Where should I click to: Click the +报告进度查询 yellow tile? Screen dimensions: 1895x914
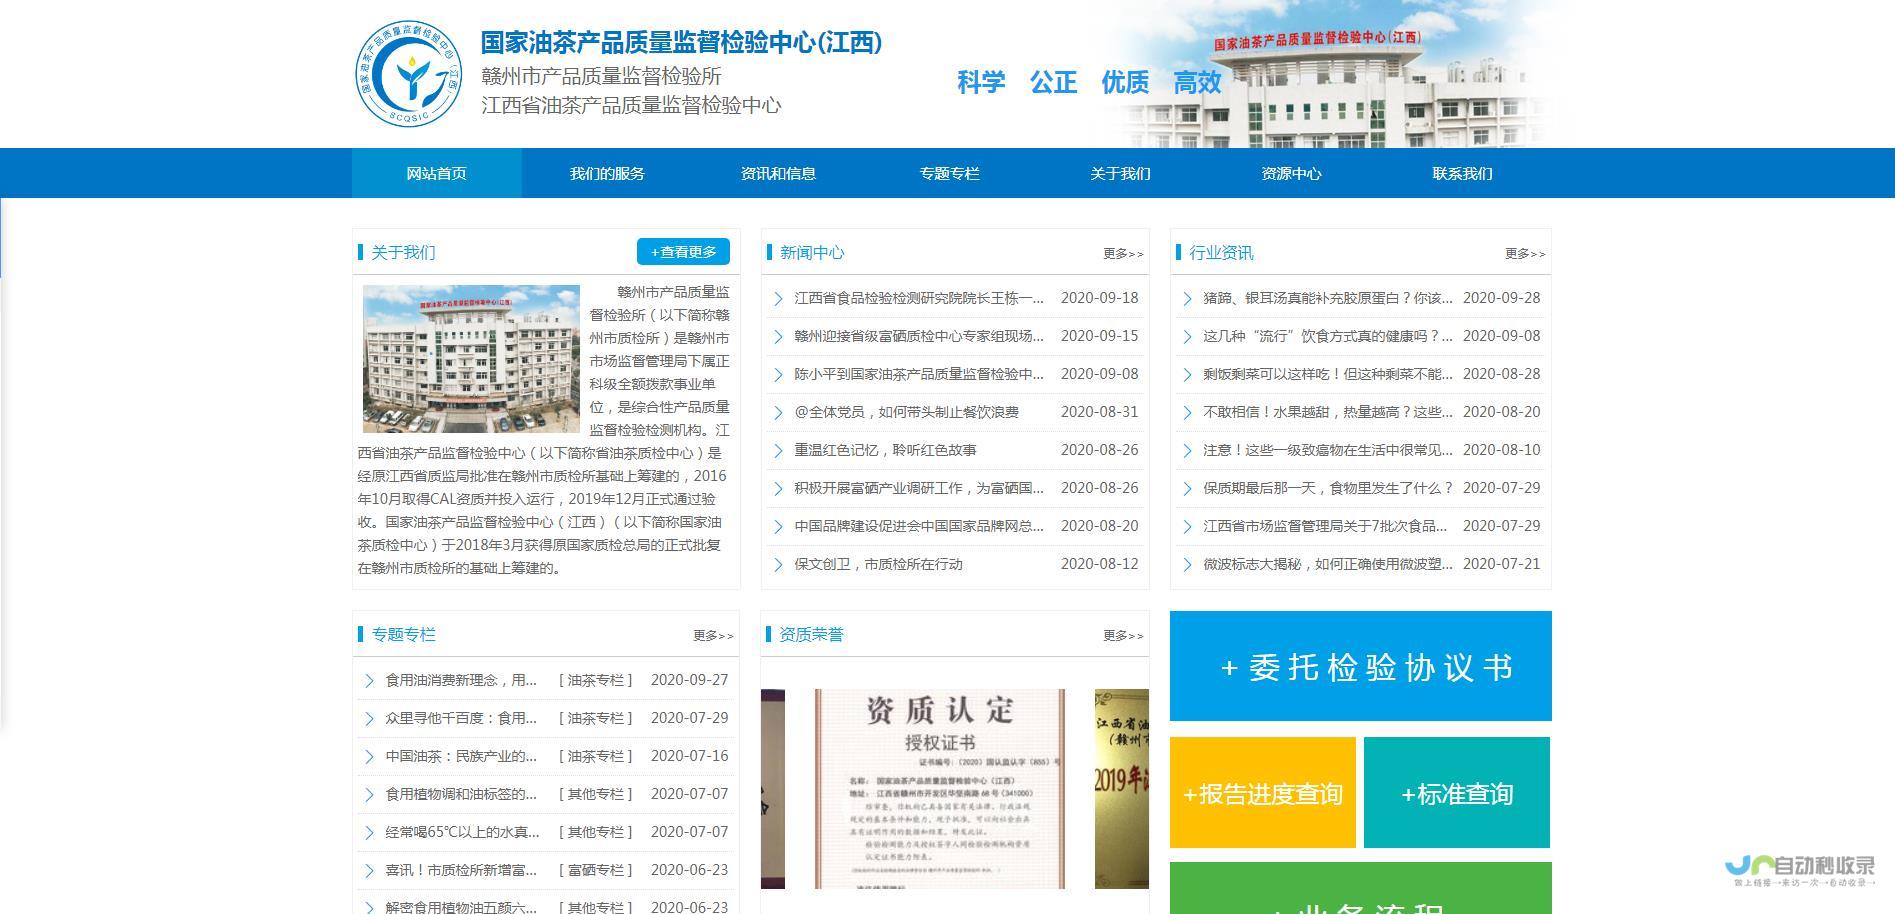click(x=1263, y=793)
